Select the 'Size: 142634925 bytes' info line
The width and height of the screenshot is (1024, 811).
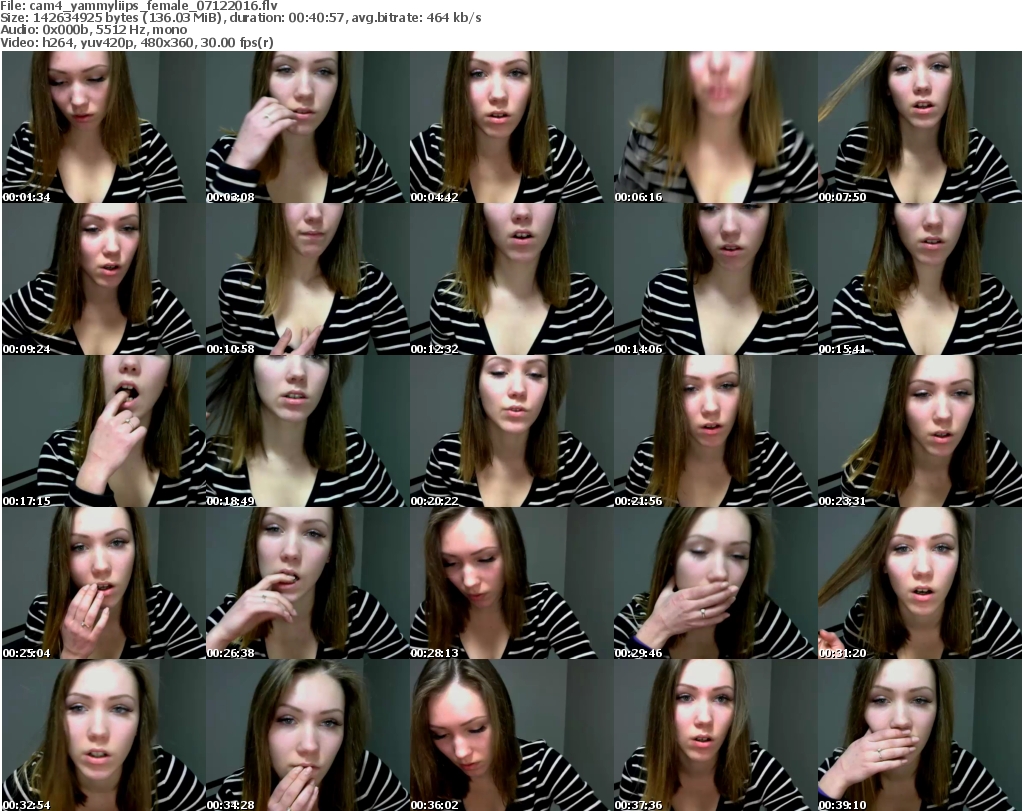(241, 18)
